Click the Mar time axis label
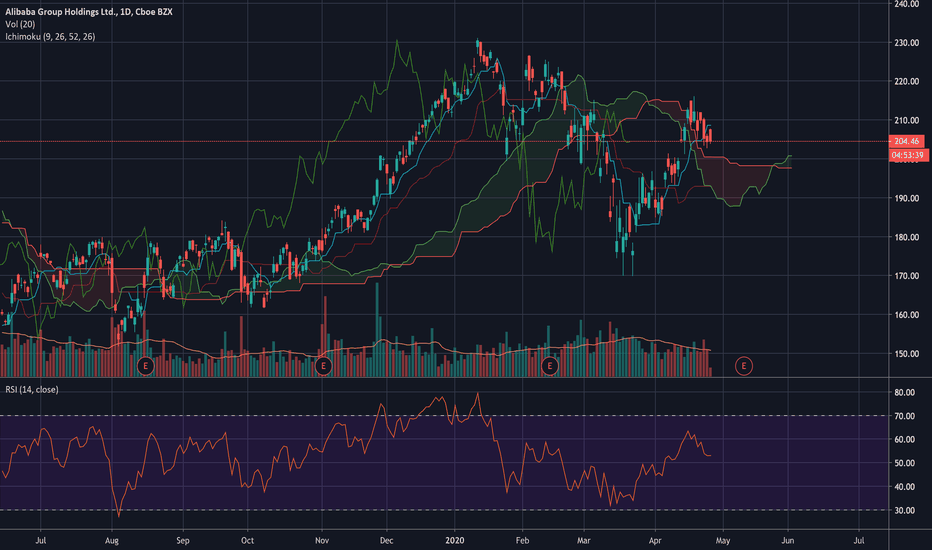 [x=584, y=540]
